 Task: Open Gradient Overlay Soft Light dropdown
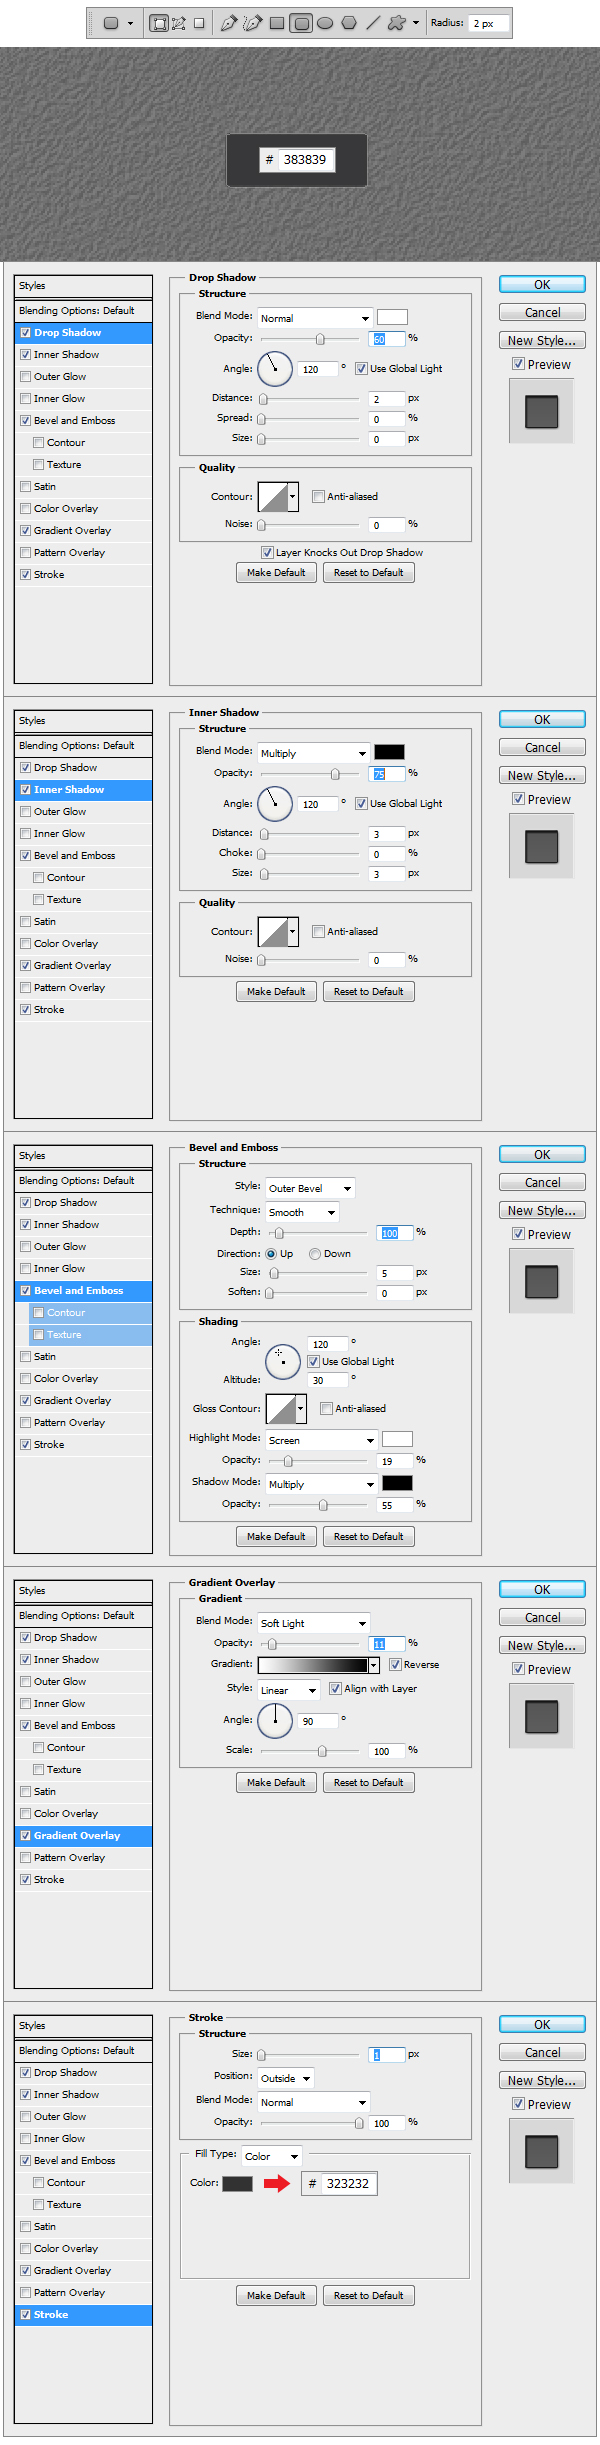[x=314, y=1623]
